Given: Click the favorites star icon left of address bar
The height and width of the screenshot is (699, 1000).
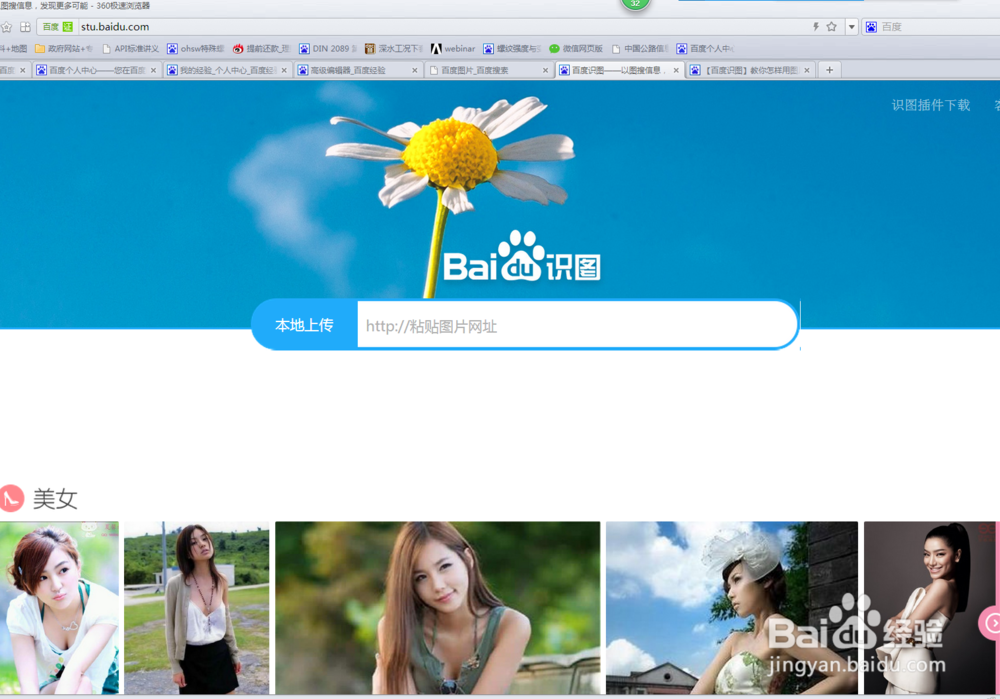Looking at the screenshot, I should coord(6,27).
